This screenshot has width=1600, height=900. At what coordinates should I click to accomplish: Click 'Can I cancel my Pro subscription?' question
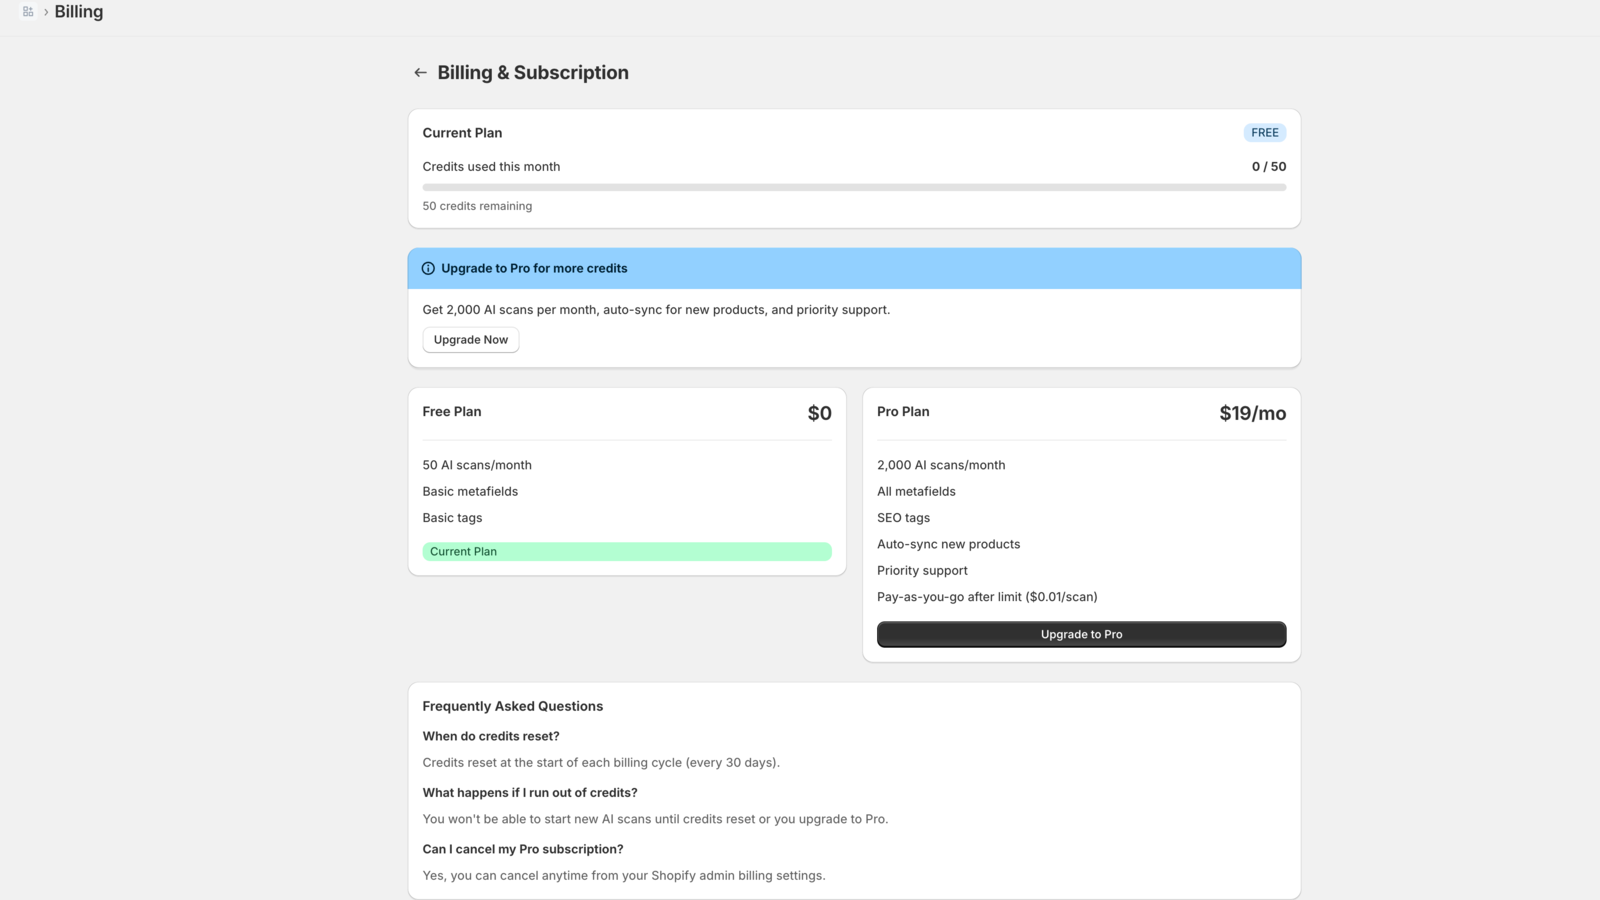(523, 849)
